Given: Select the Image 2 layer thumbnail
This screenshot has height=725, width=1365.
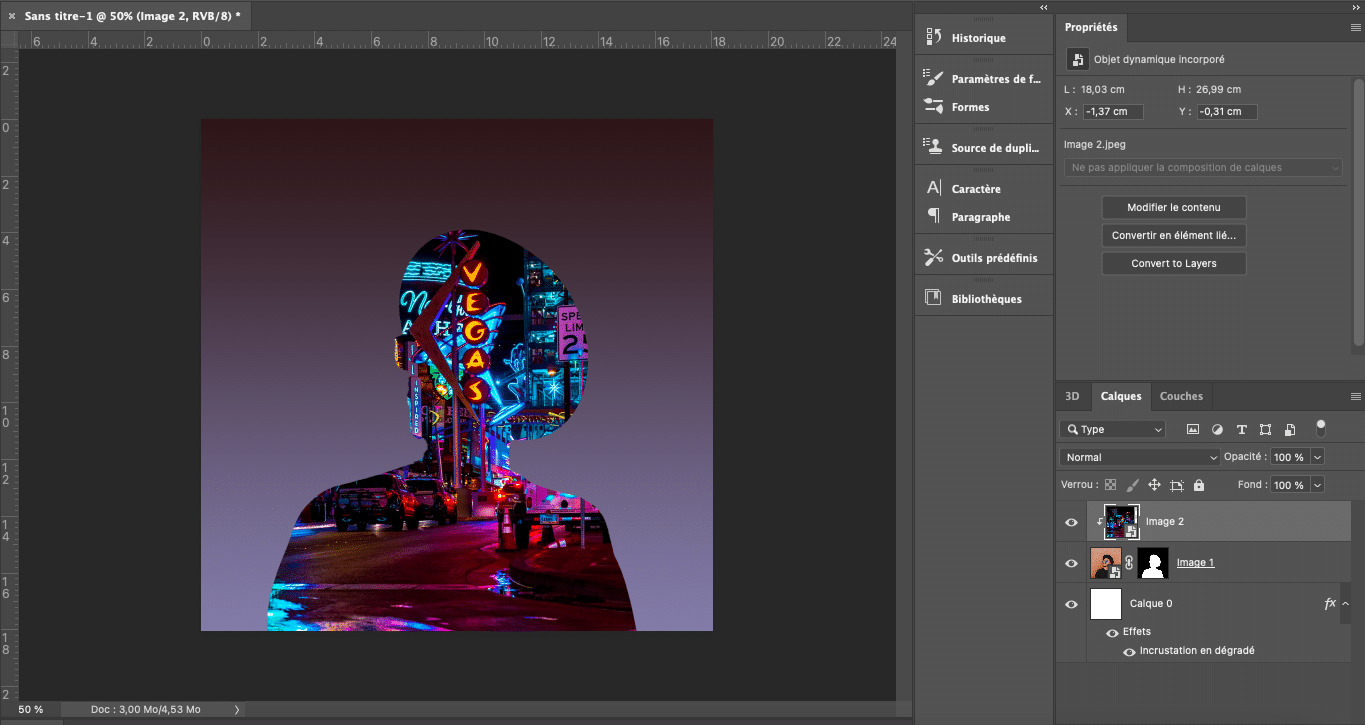Looking at the screenshot, I should [x=1121, y=522].
